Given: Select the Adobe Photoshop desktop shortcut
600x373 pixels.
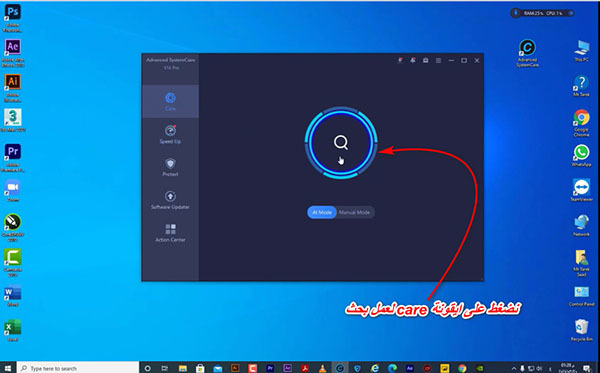Looking at the screenshot, I should [x=12, y=18].
